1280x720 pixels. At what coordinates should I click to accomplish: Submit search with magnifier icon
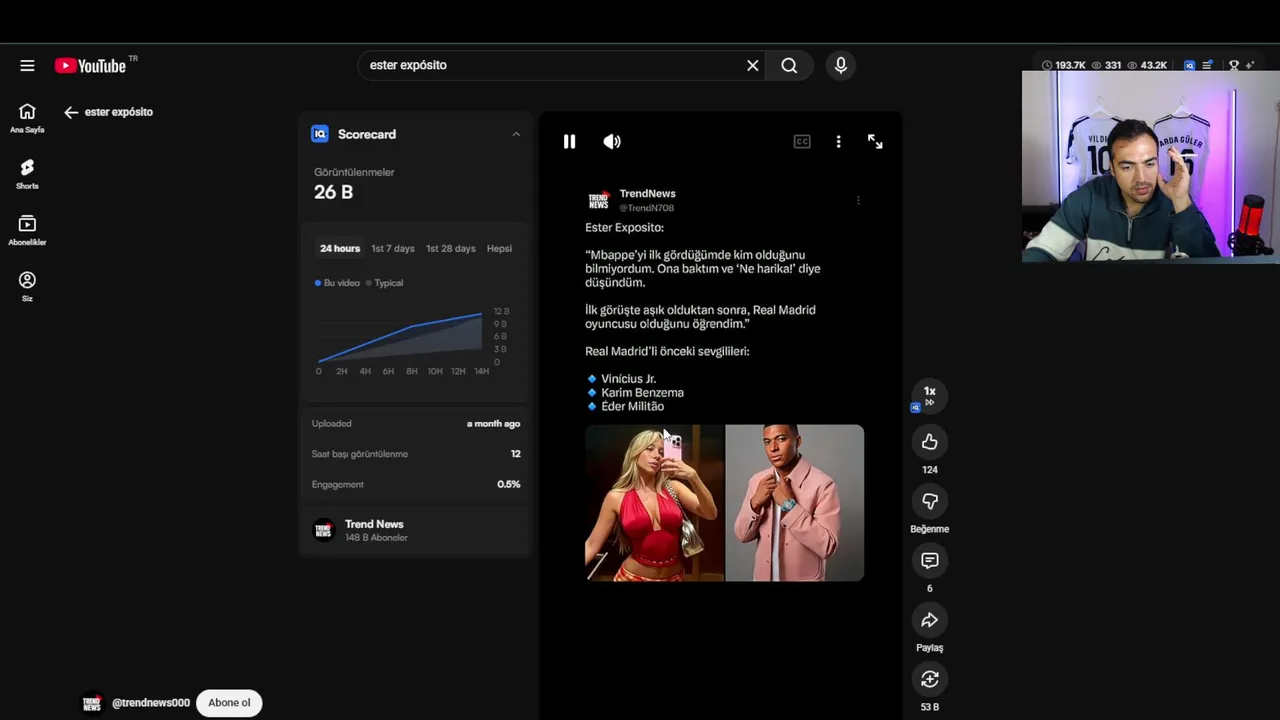point(789,65)
